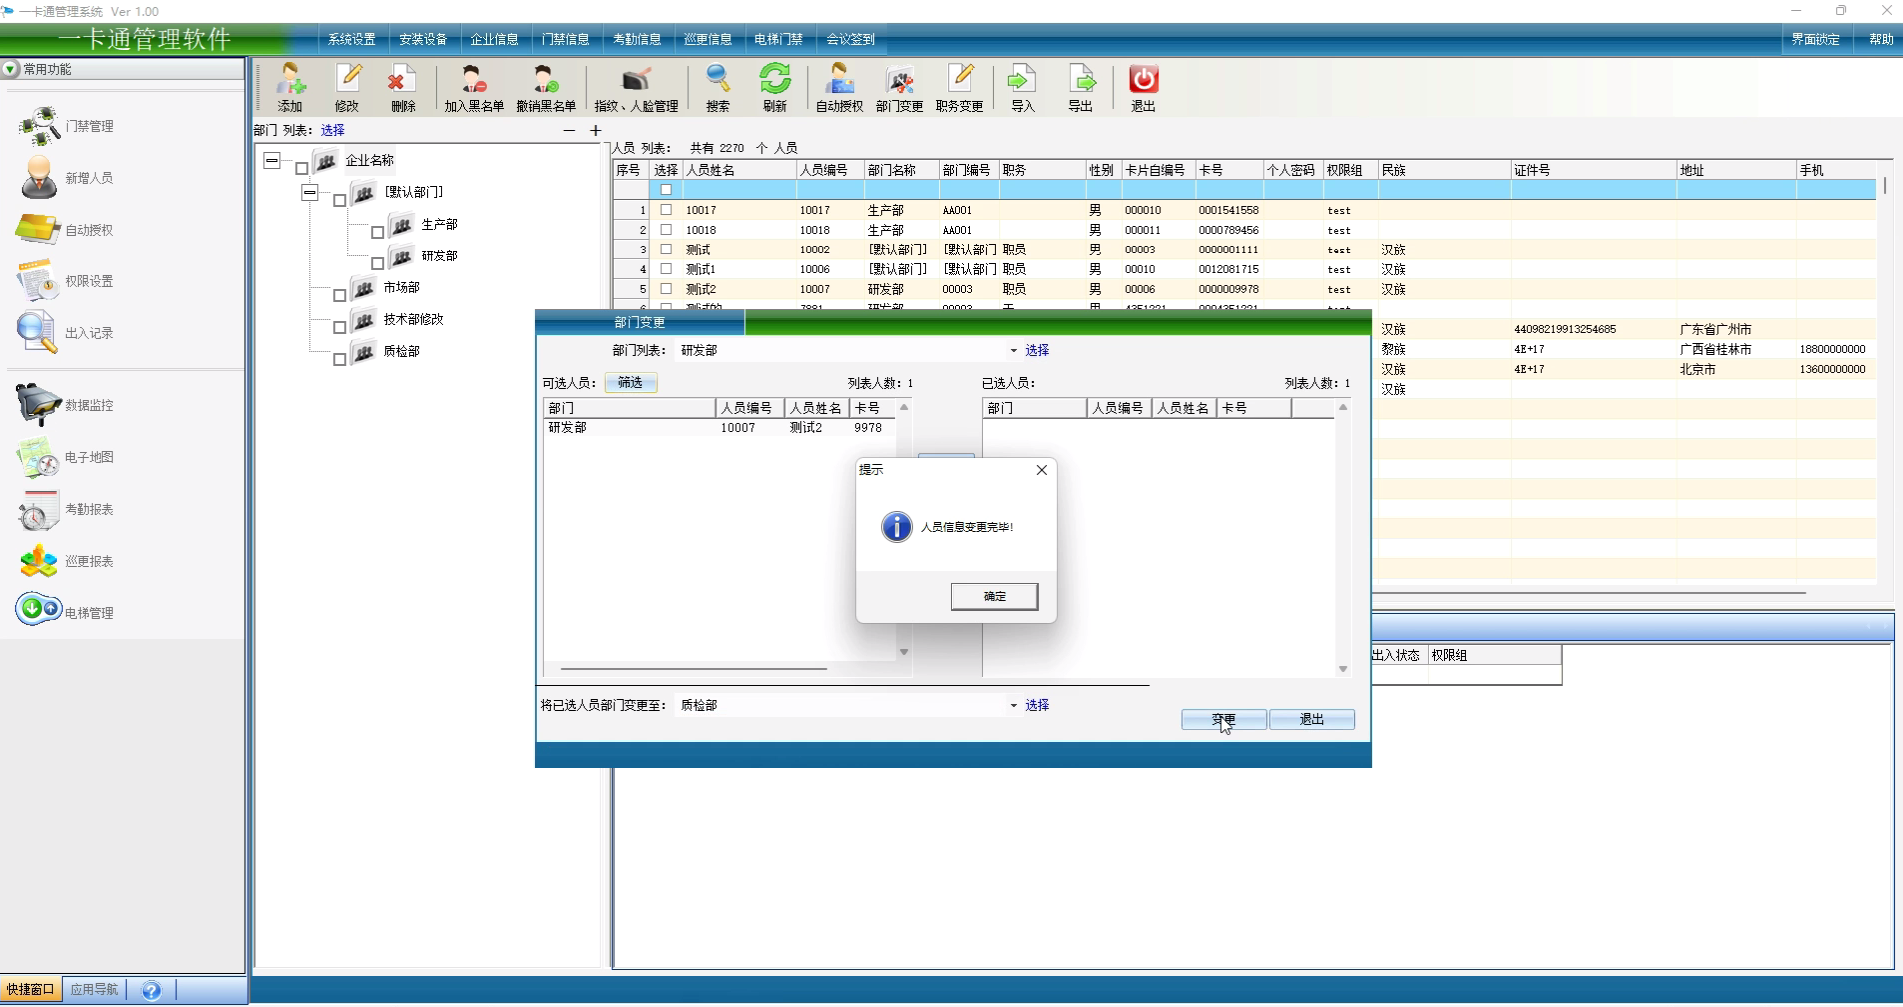This screenshot has height=1007, width=1903.
Task: Open the 系统设置 menu
Action: click(x=352, y=39)
